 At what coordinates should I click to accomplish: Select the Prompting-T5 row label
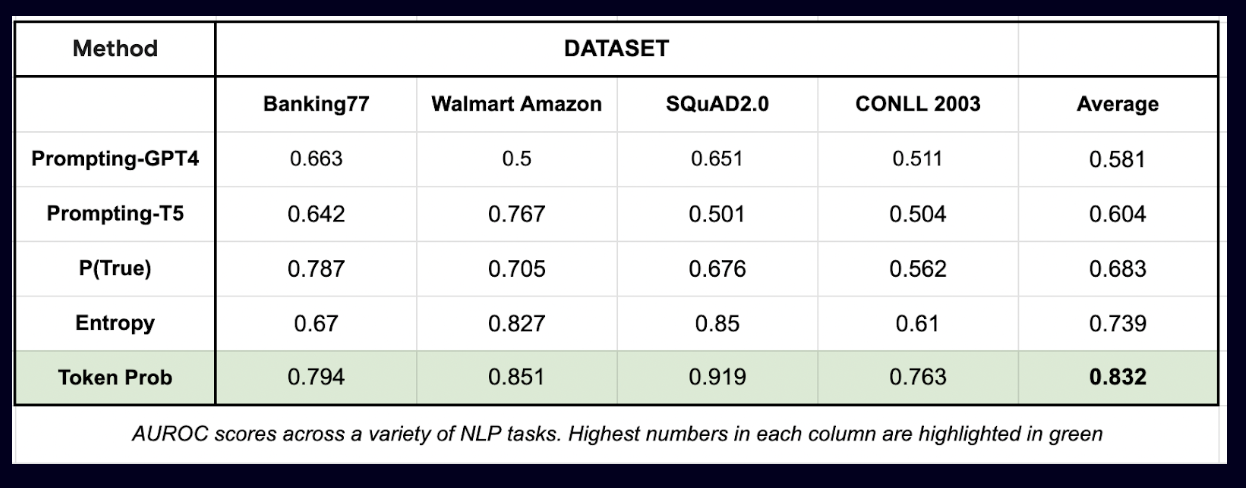[x=114, y=216]
